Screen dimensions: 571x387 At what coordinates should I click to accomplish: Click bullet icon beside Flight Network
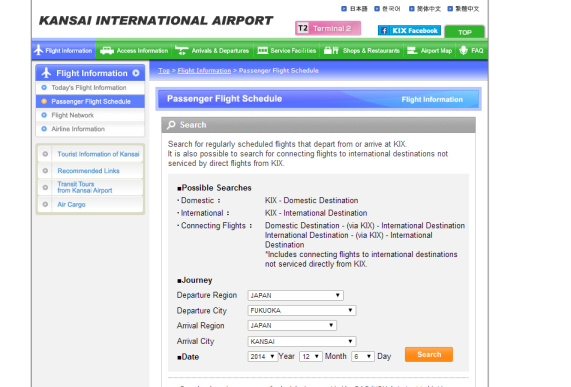point(44,115)
